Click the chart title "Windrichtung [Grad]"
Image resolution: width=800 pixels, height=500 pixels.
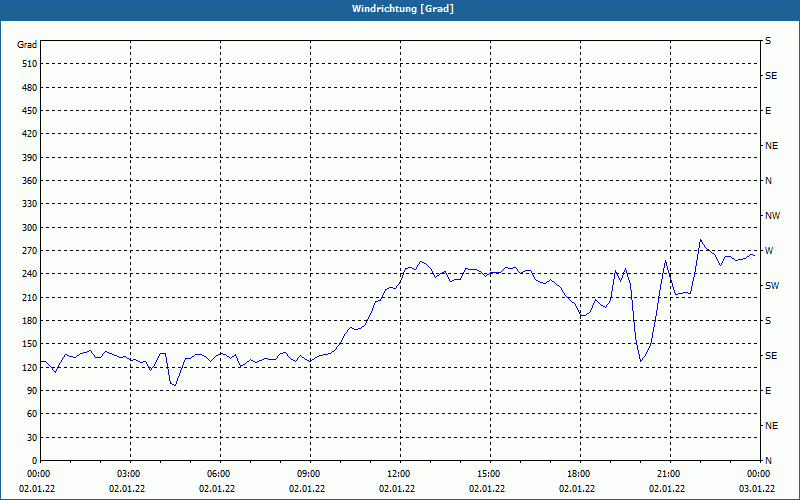[403, 9]
